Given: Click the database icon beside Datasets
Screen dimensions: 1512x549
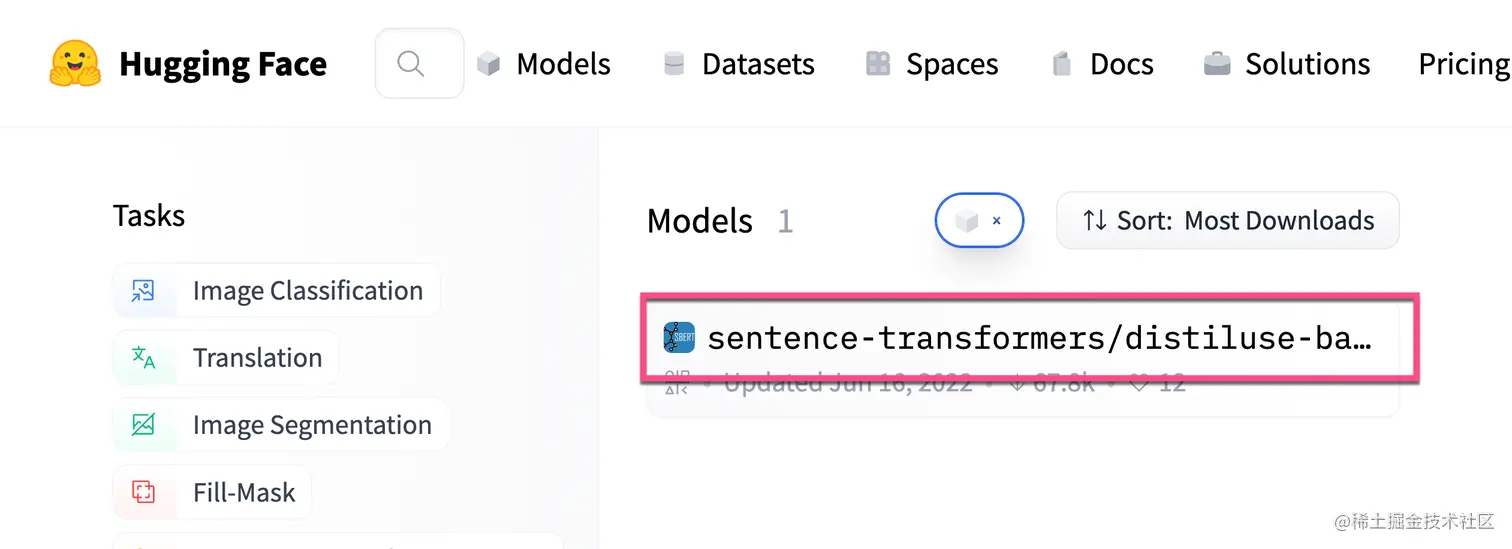Looking at the screenshot, I should pyautogui.click(x=674, y=64).
